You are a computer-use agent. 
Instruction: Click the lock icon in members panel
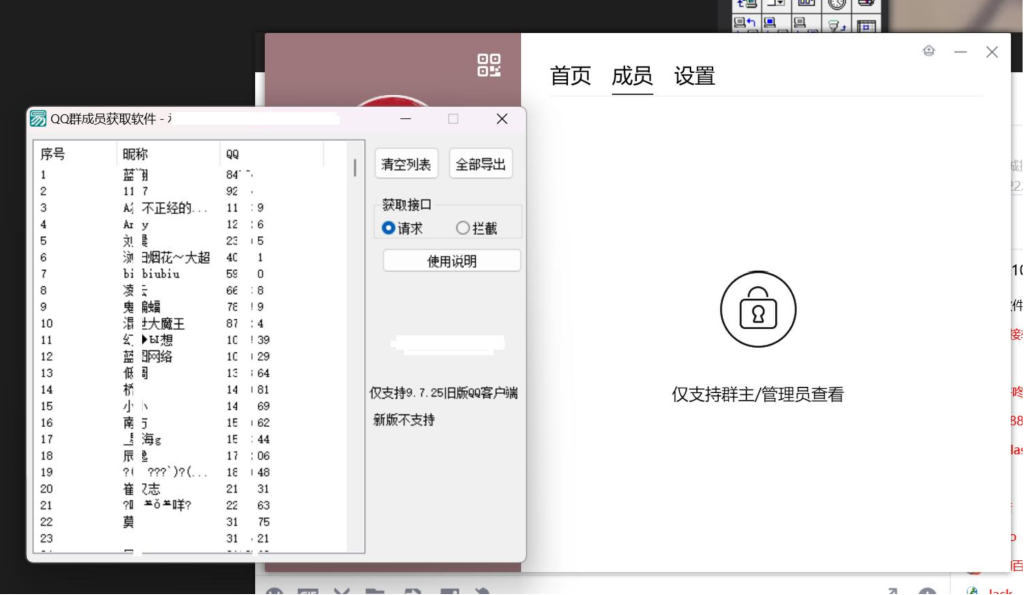(x=758, y=310)
